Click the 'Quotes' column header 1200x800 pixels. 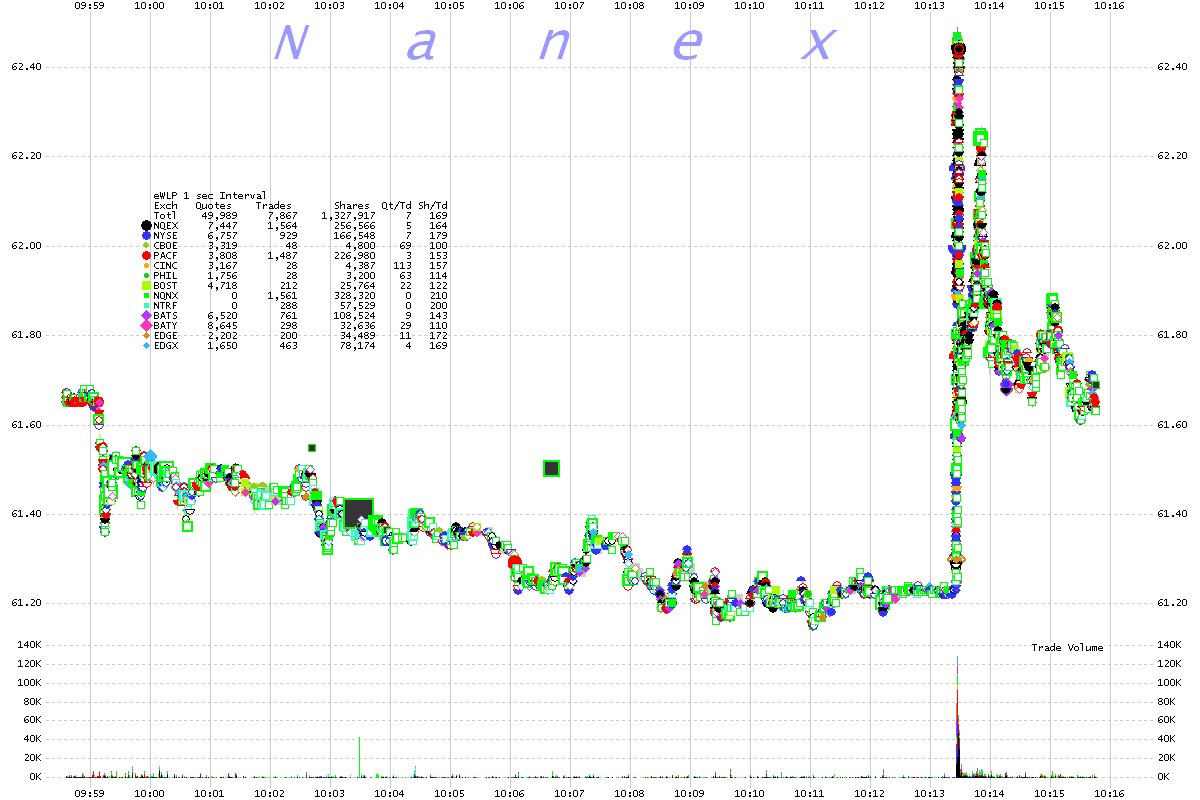(213, 205)
